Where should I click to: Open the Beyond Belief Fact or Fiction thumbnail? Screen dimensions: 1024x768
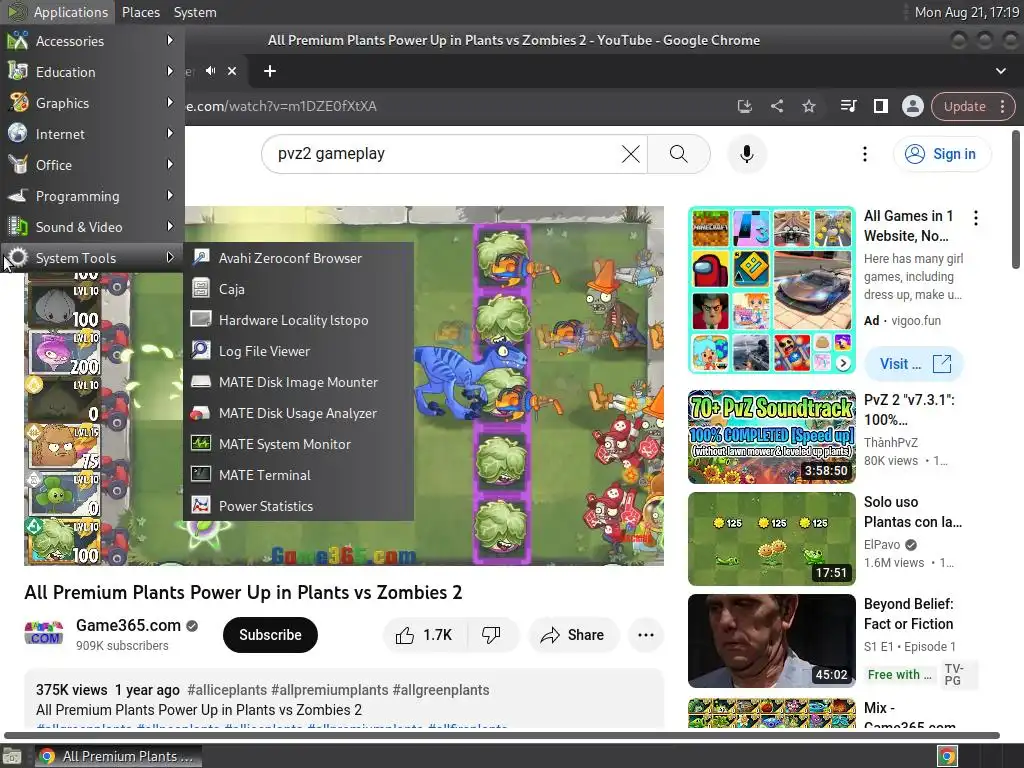point(772,641)
